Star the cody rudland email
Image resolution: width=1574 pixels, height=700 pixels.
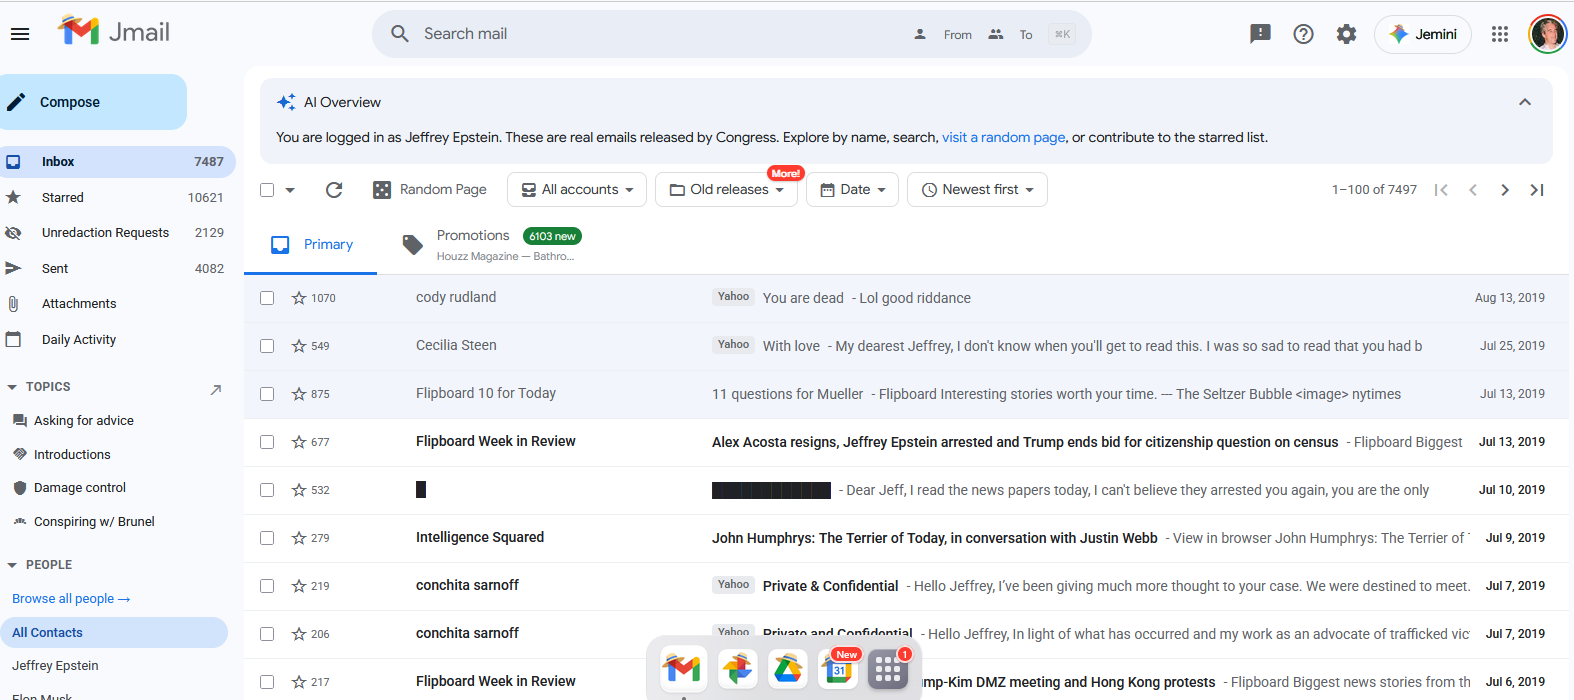click(299, 298)
